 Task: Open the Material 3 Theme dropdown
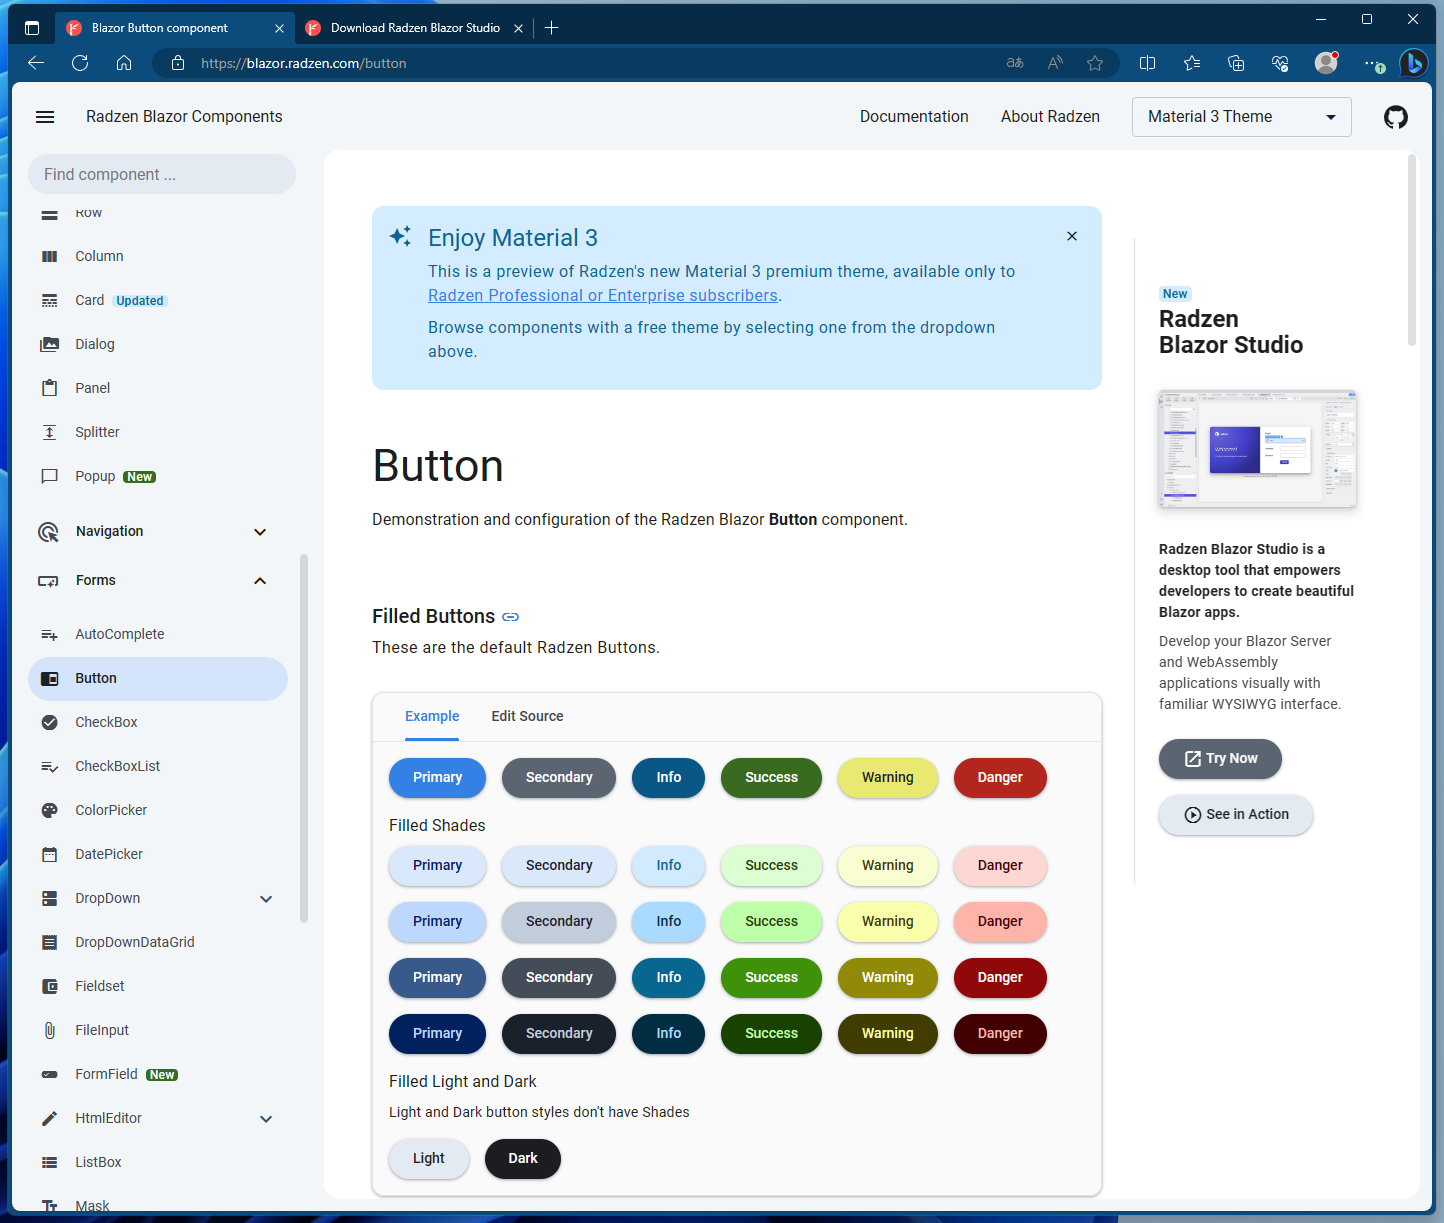pyautogui.click(x=1241, y=116)
